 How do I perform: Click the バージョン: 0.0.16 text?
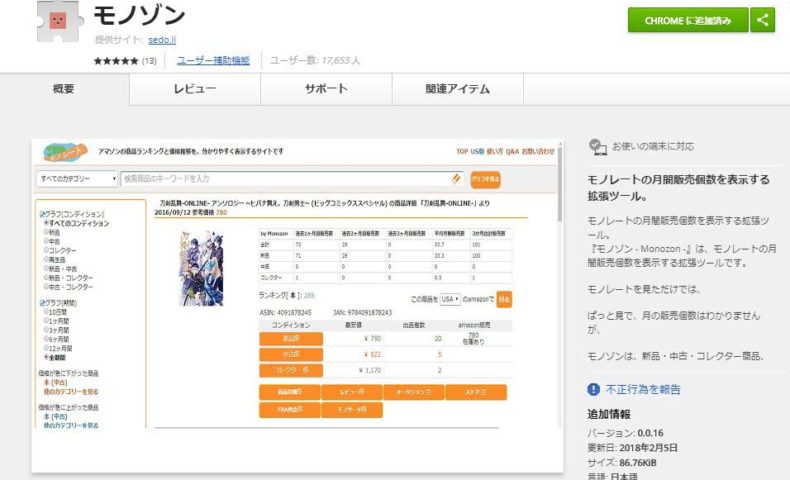(625, 433)
